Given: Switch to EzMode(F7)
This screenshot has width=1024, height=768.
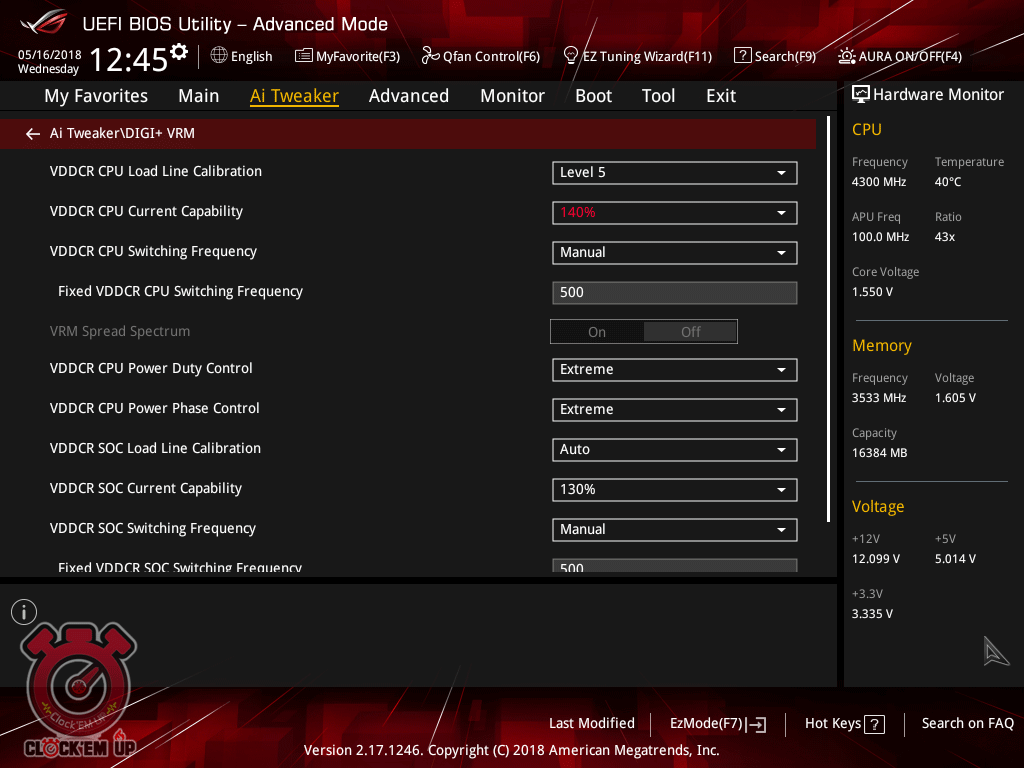Looking at the screenshot, I should click(718, 724).
